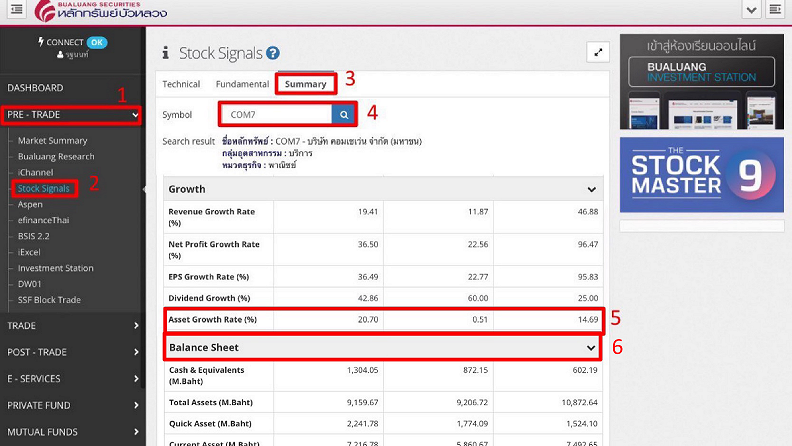Viewport: 792px width, 446px height.
Task: Open Market Summary in sidebar
Action: tap(52, 141)
